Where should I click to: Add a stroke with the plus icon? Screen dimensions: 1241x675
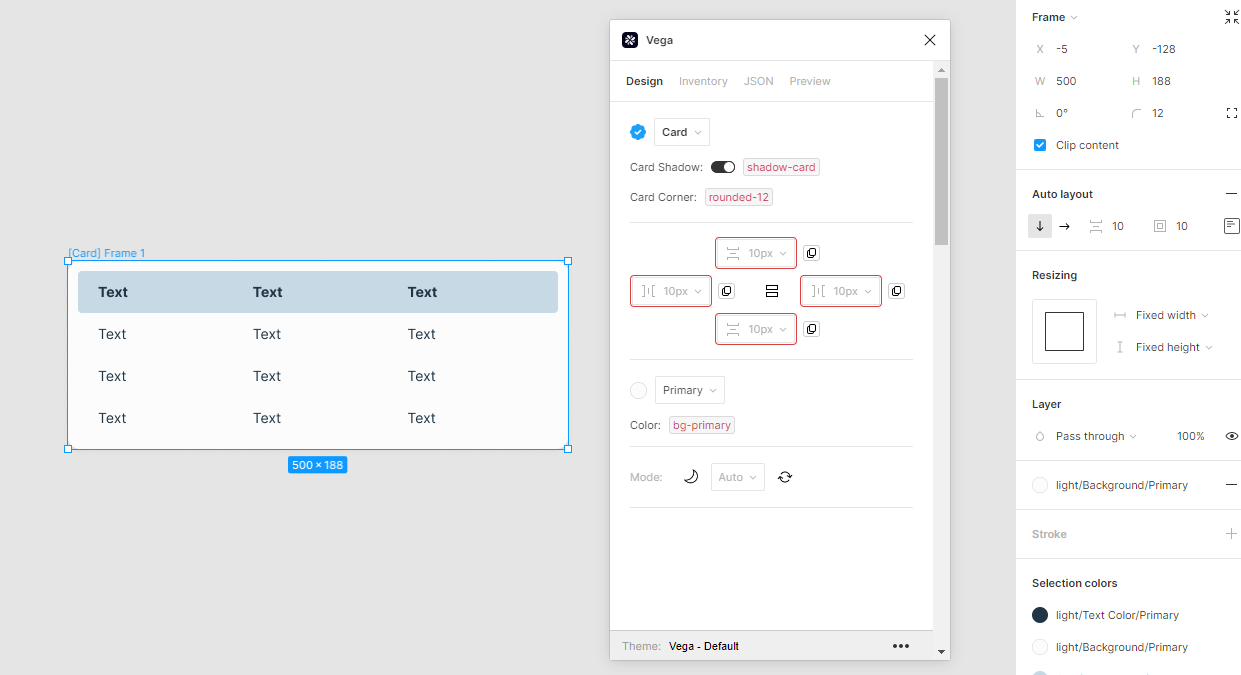[1231, 534]
